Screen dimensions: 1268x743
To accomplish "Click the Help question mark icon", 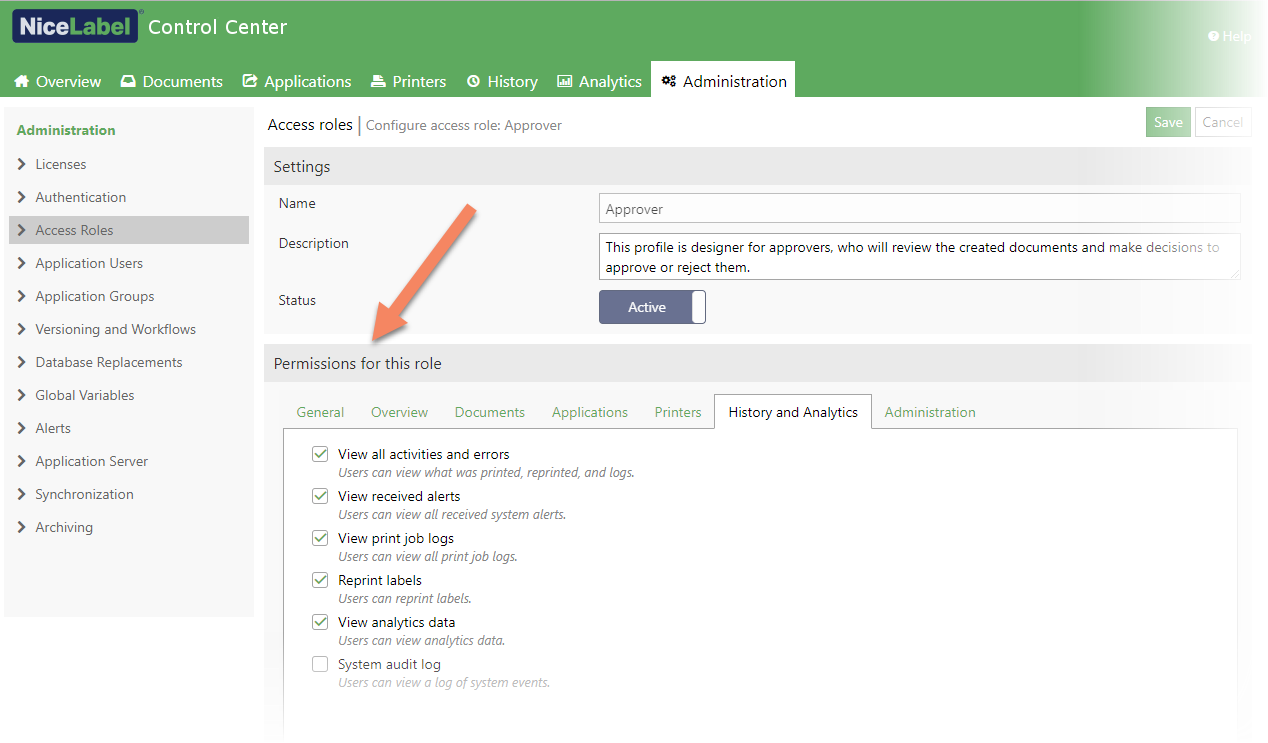I will [x=1213, y=36].
